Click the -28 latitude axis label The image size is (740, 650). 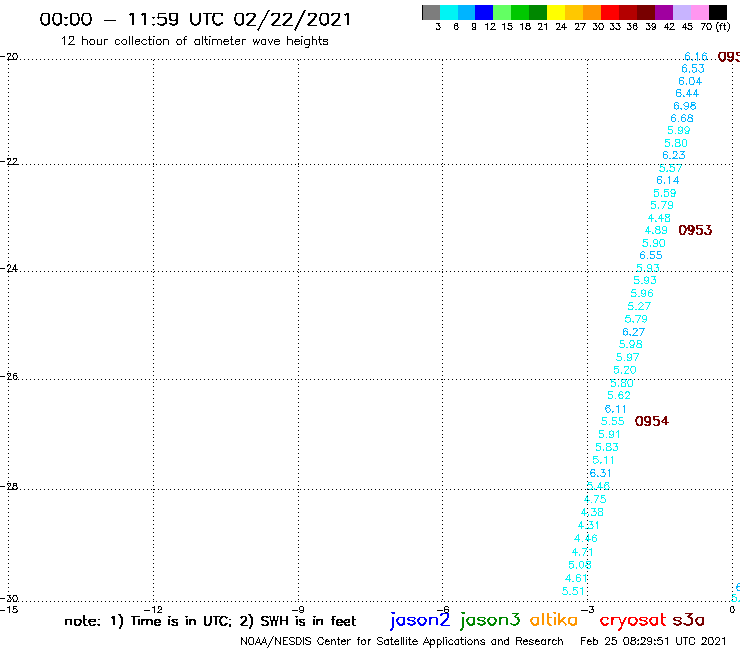pyautogui.click(x=9, y=486)
